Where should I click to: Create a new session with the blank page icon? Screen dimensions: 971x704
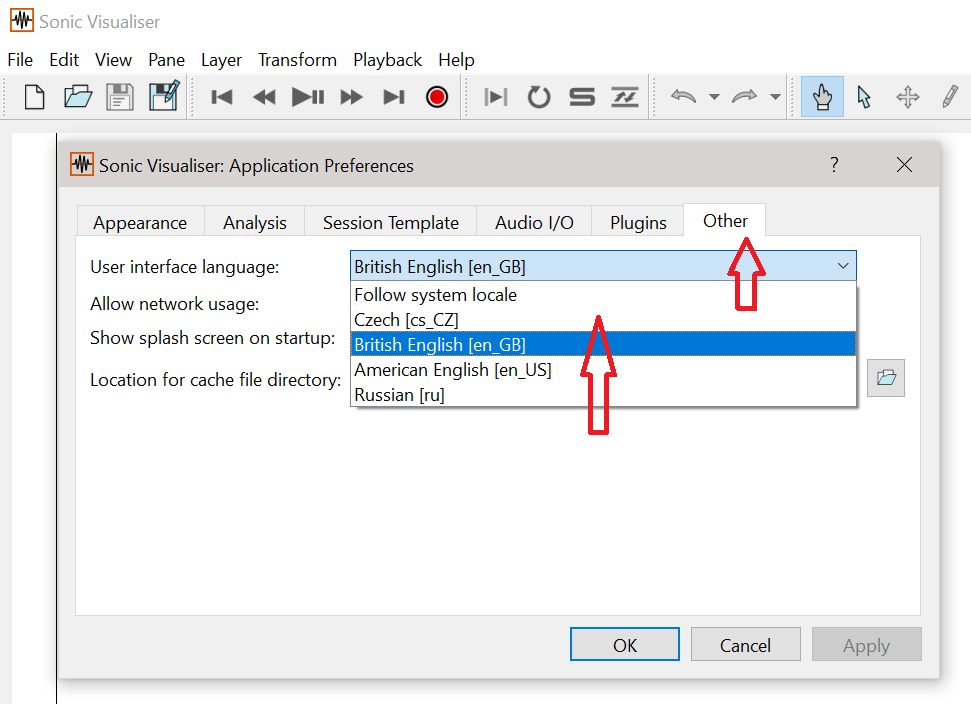(35, 97)
